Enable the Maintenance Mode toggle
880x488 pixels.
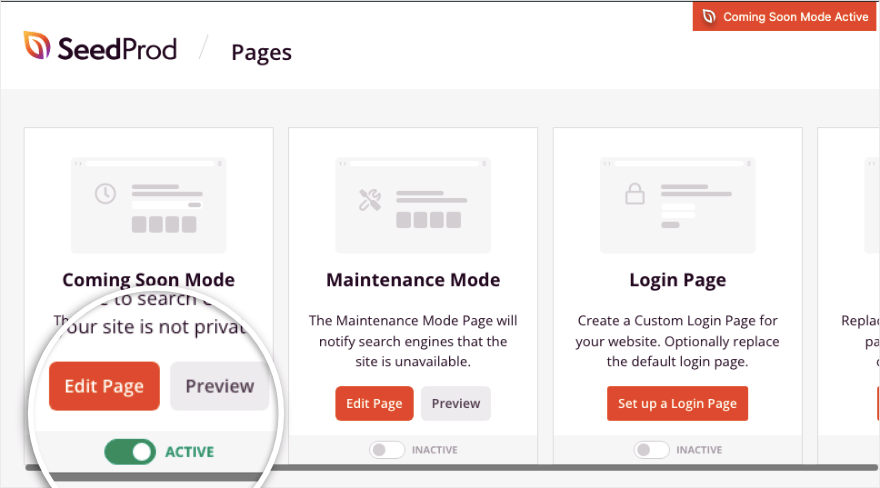pos(387,450)
